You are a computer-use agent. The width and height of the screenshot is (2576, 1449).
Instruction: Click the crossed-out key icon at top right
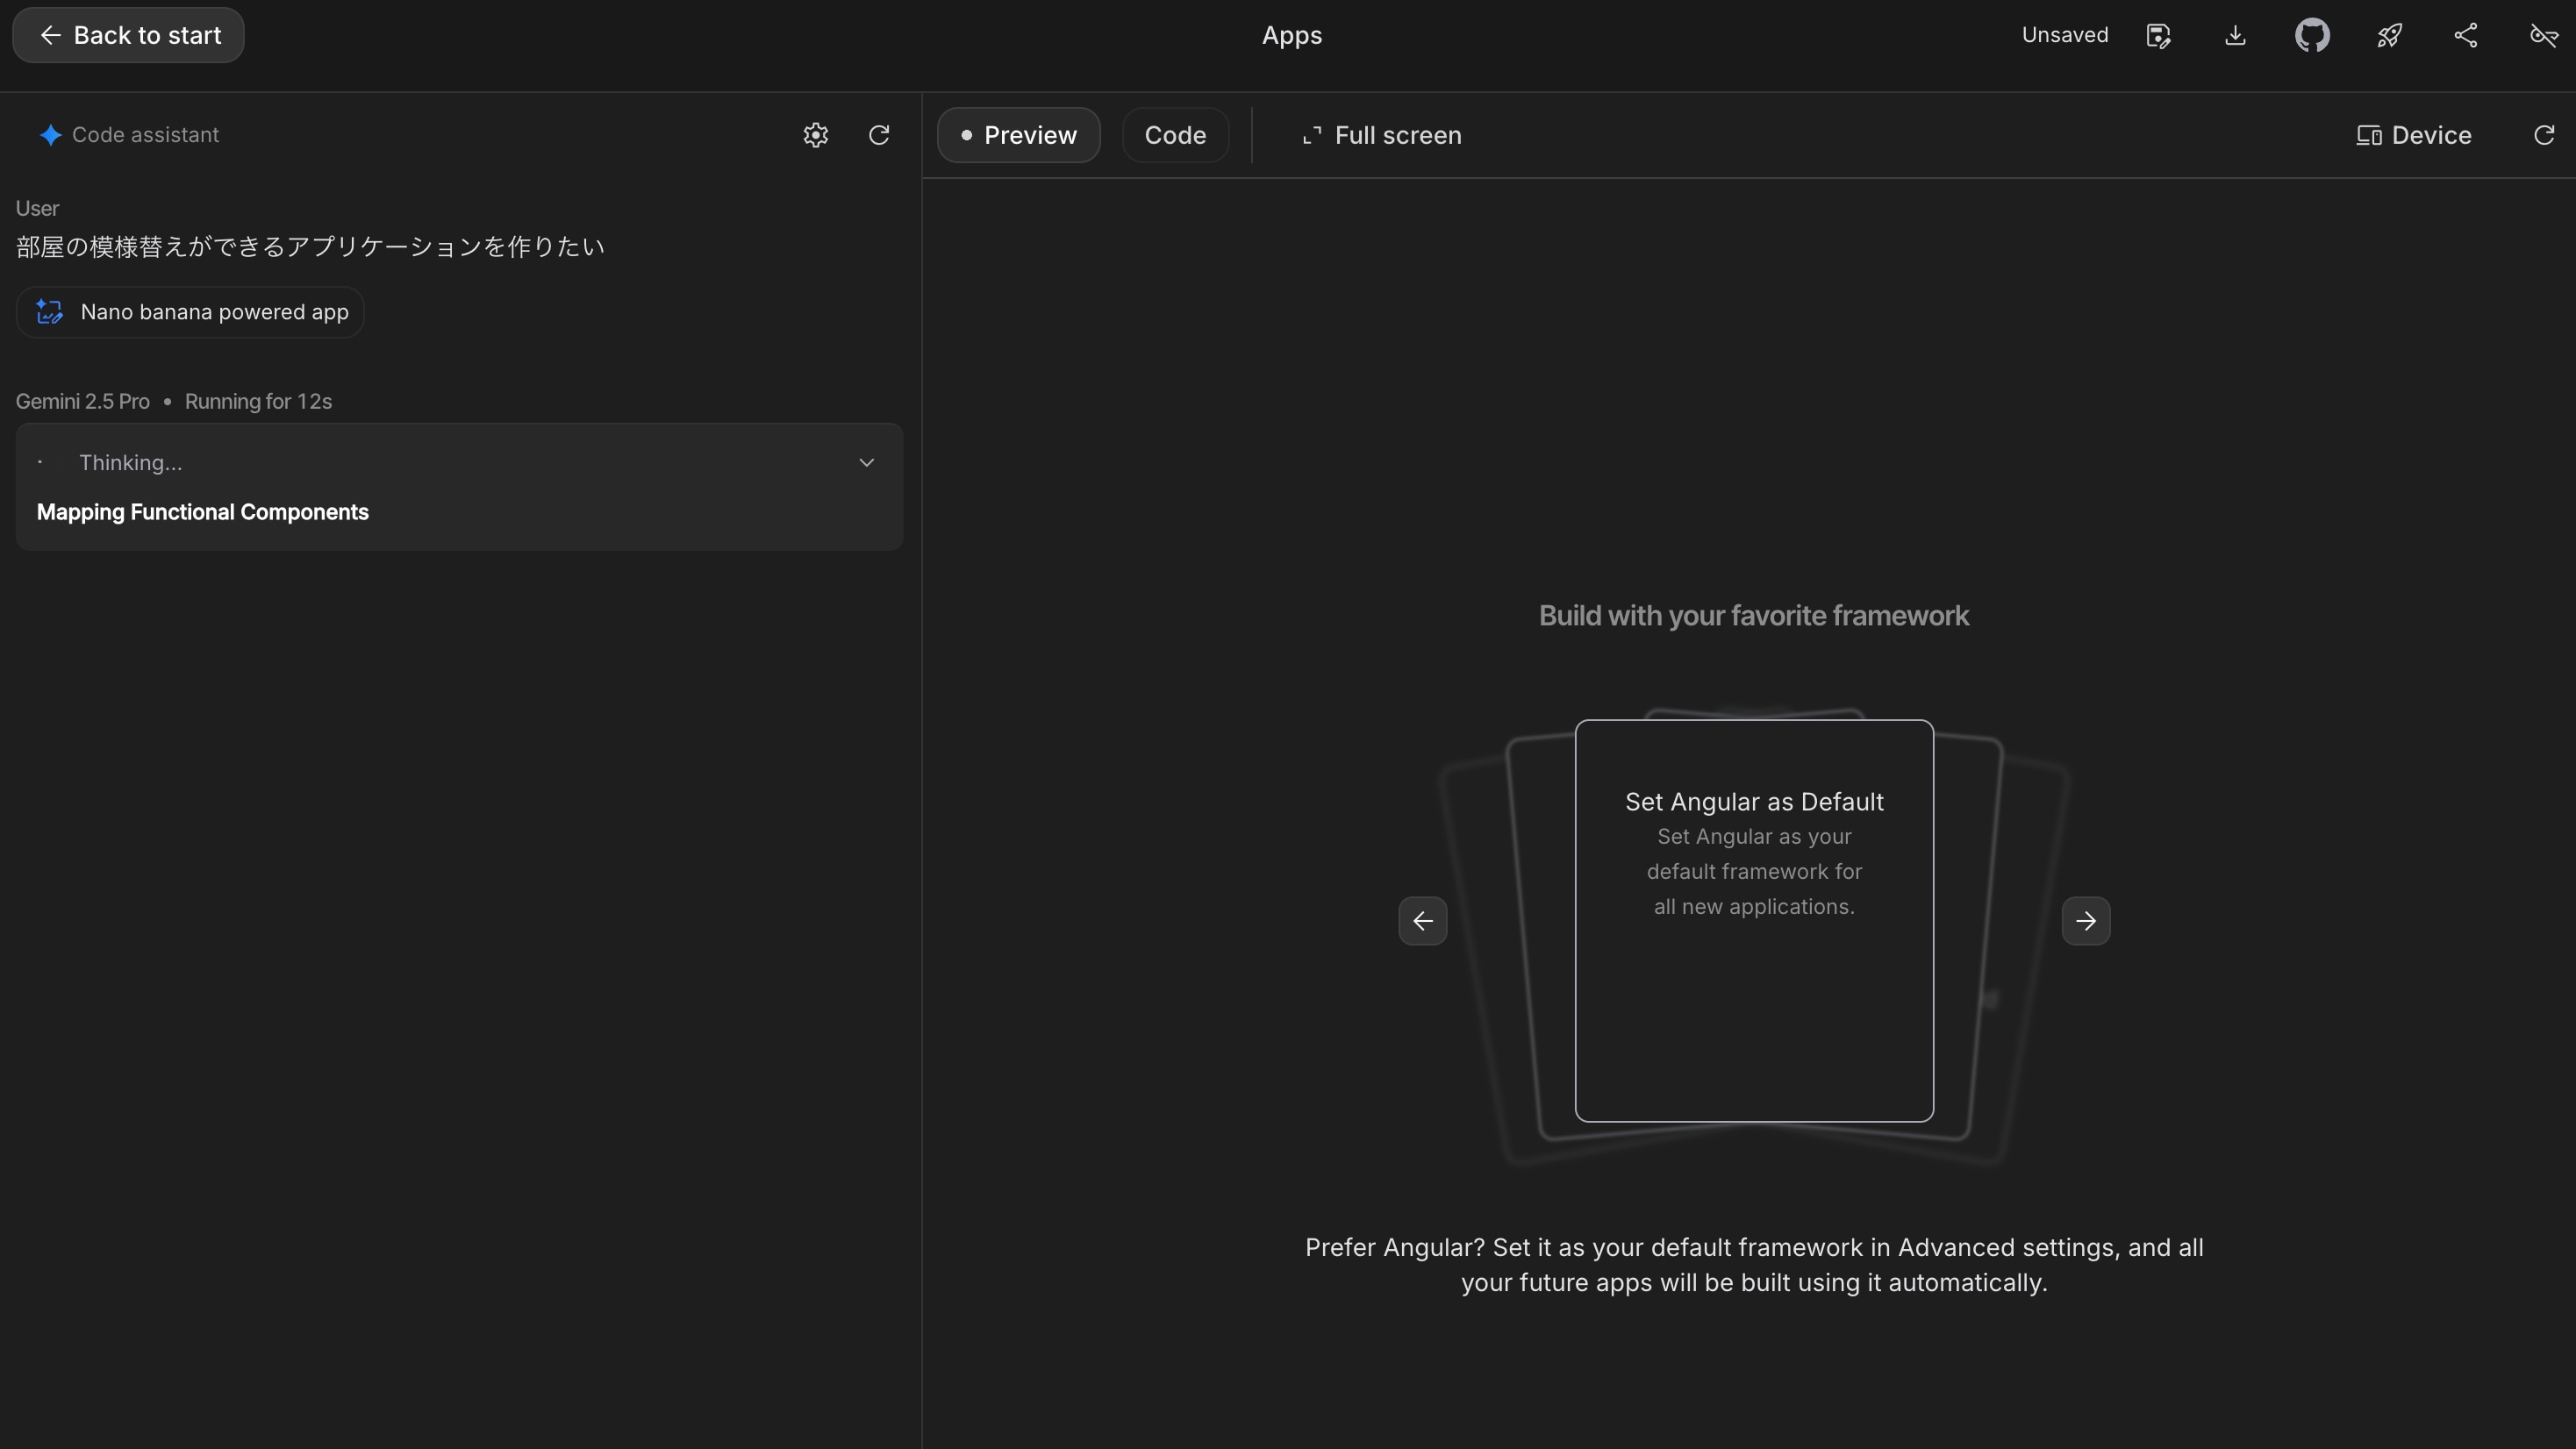pyautogui.click(x=2543, y=36)
